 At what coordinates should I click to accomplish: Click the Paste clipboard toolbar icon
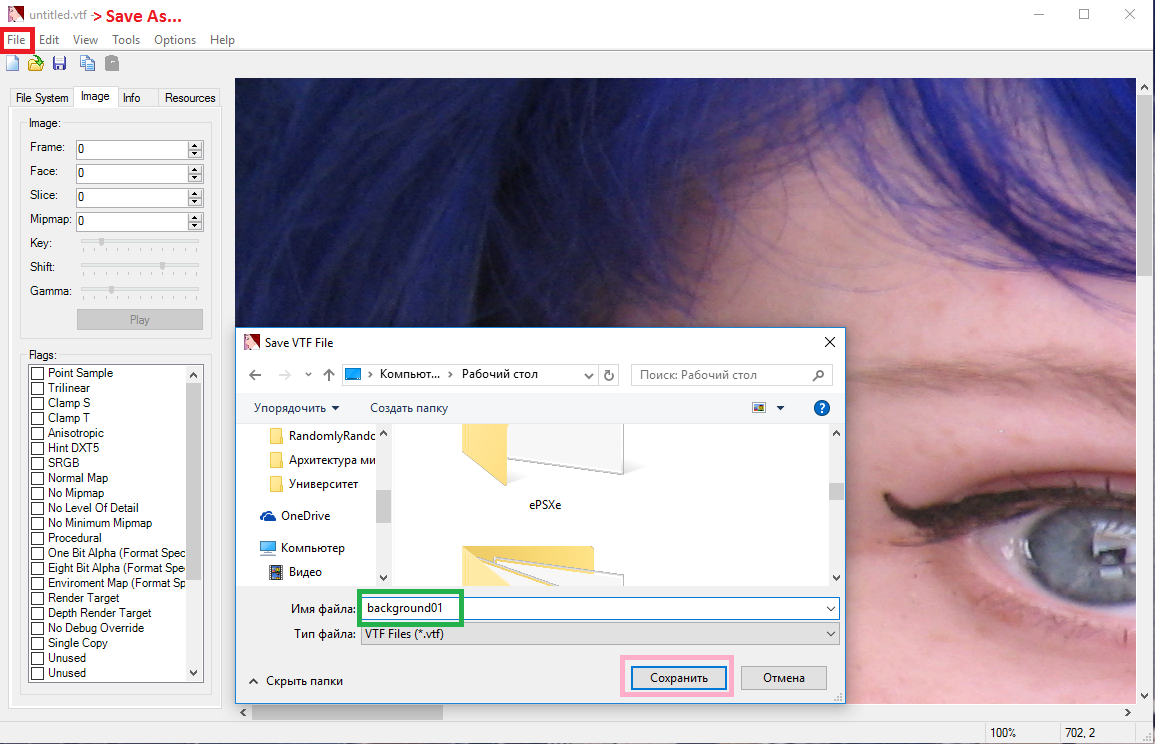click(112, 63)
